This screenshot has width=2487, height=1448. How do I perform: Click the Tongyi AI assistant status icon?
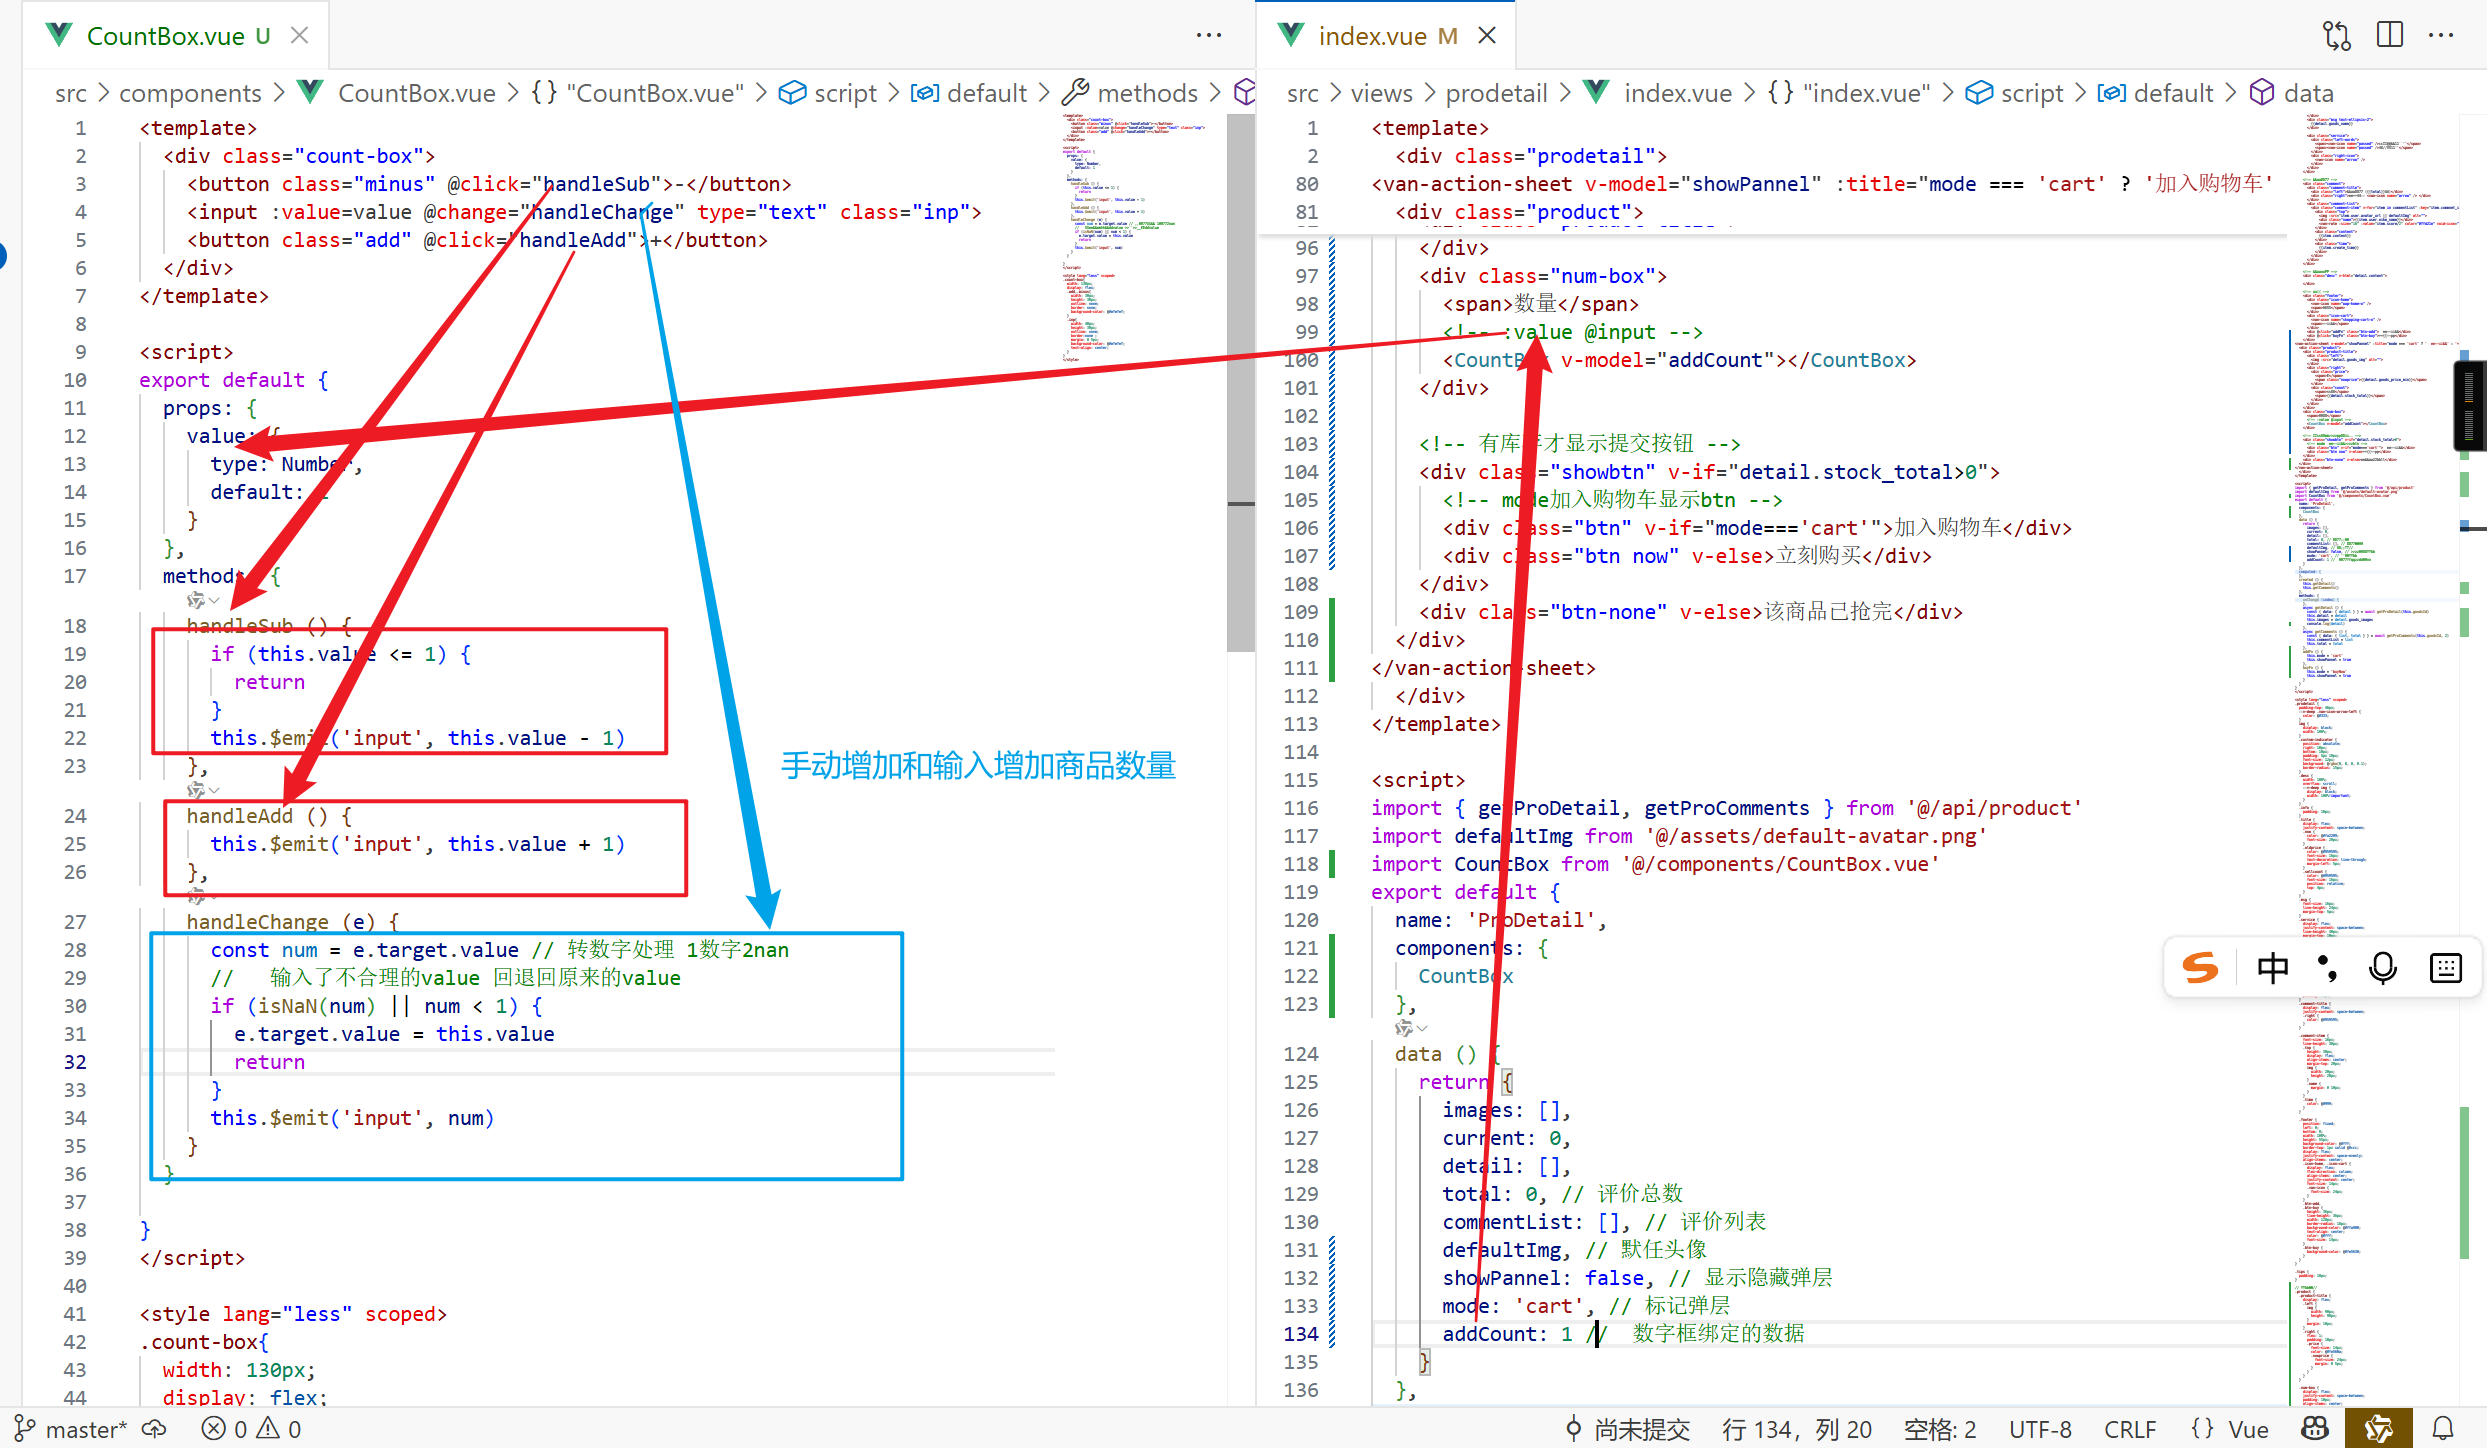tap(2378, 1429)
